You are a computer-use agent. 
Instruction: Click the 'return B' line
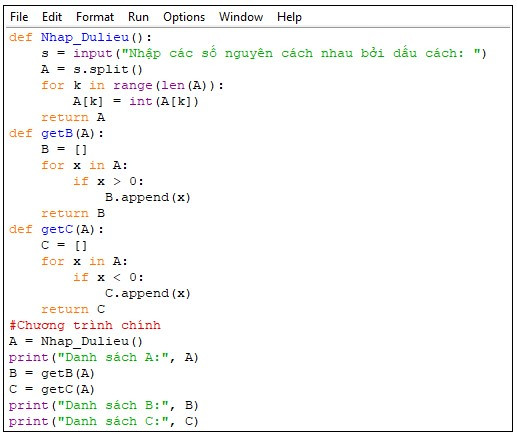point(73,213)
